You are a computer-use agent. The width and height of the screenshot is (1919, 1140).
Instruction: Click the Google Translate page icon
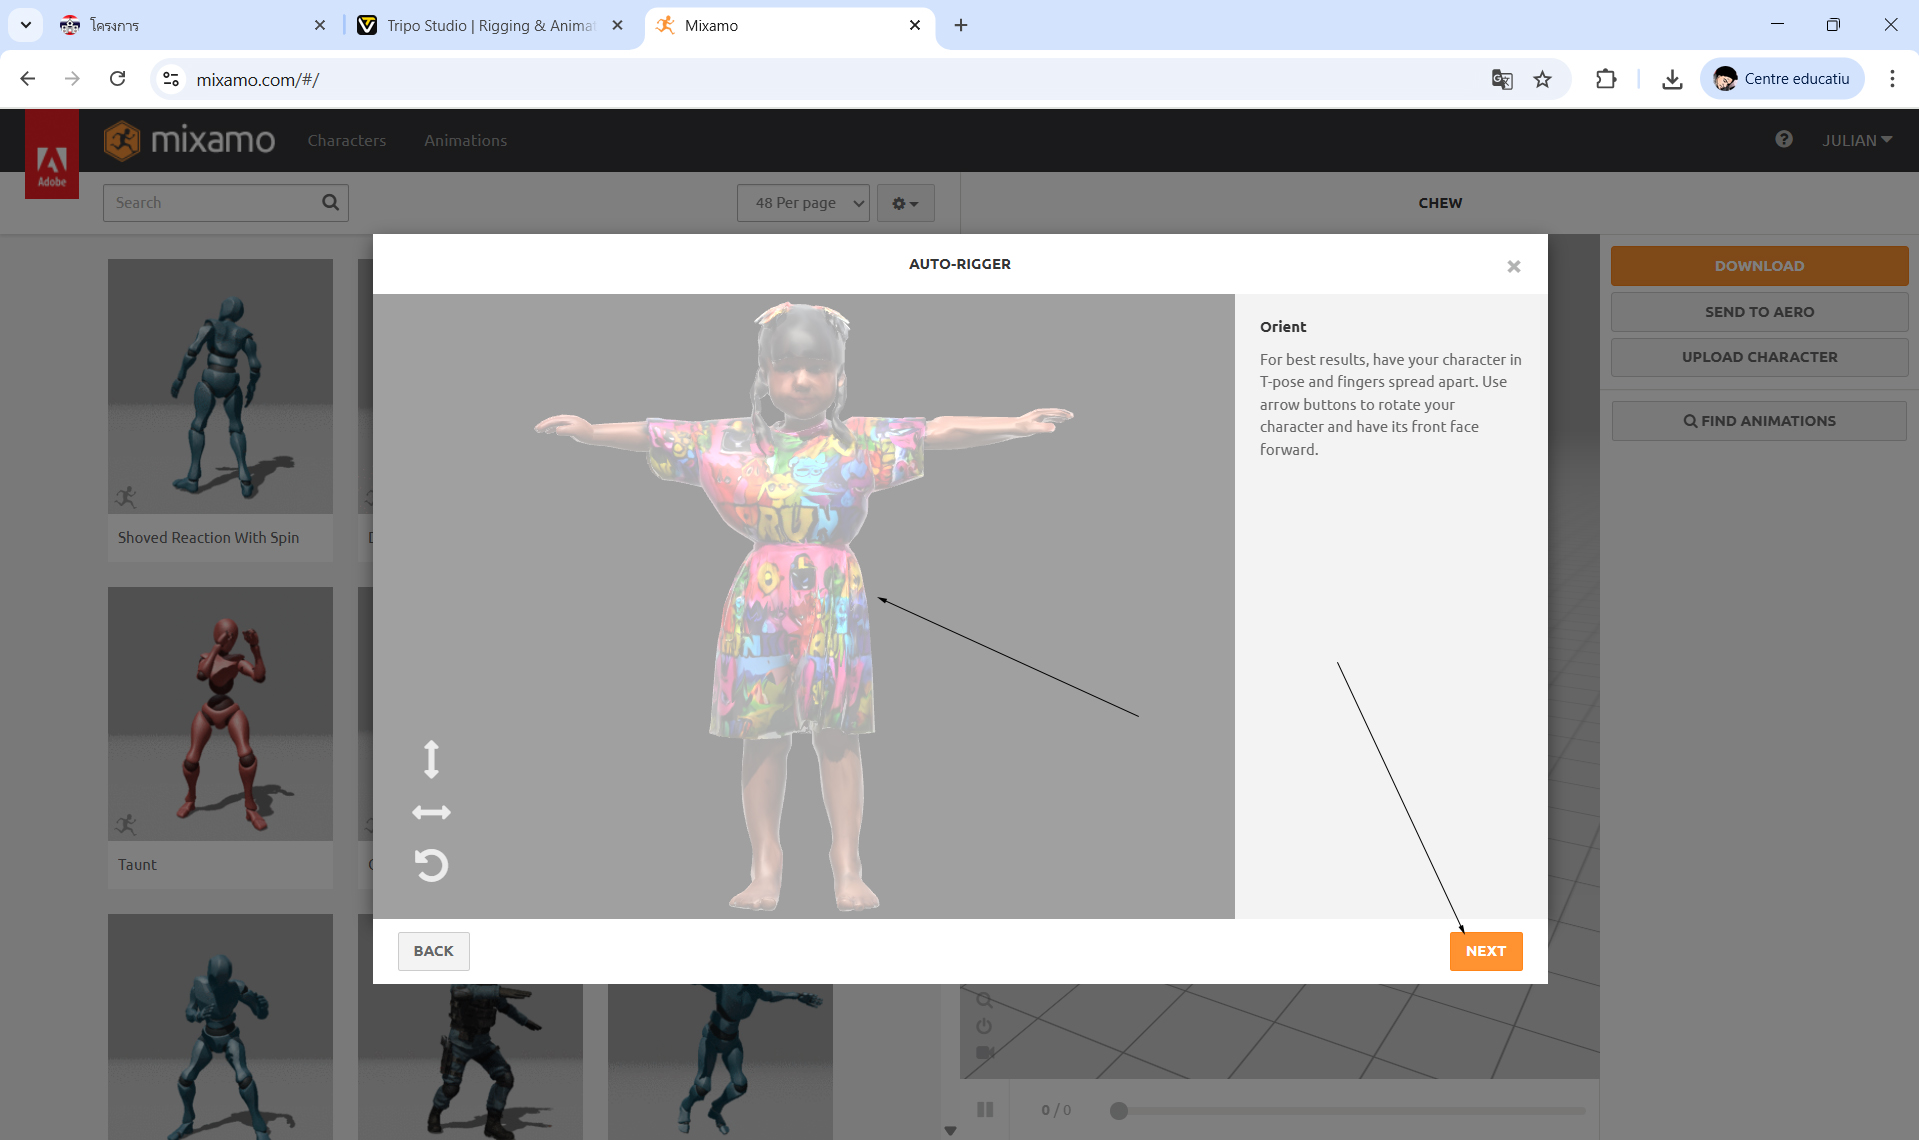point(1501,79)
